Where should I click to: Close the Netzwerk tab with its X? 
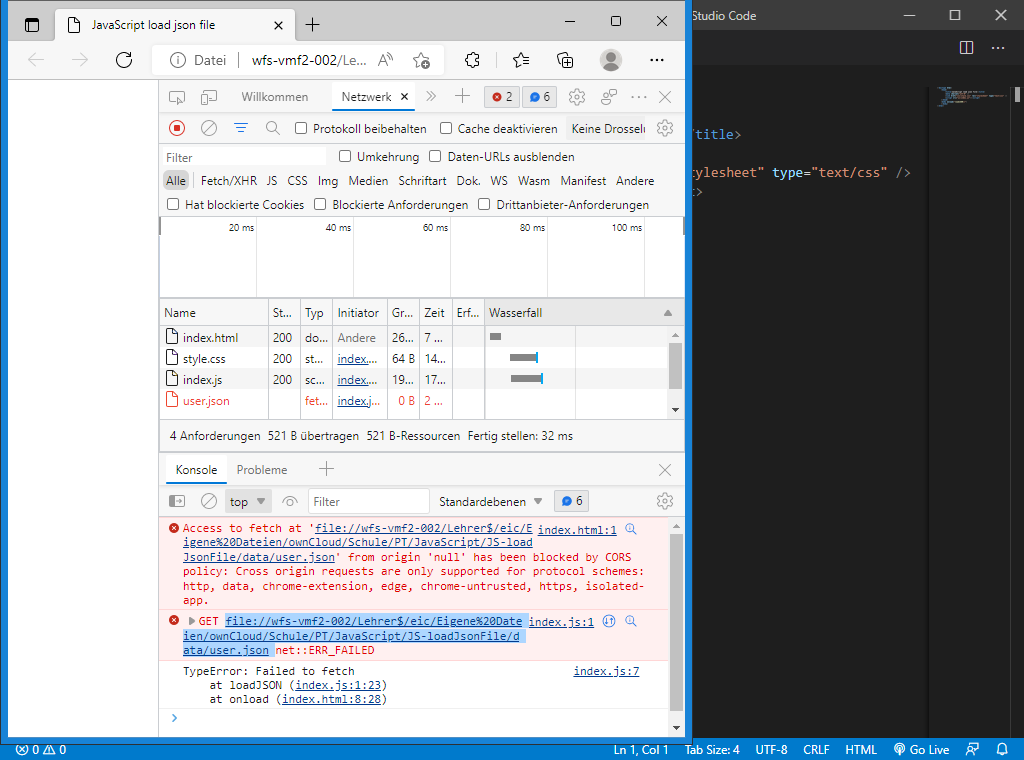pos(404,97)
